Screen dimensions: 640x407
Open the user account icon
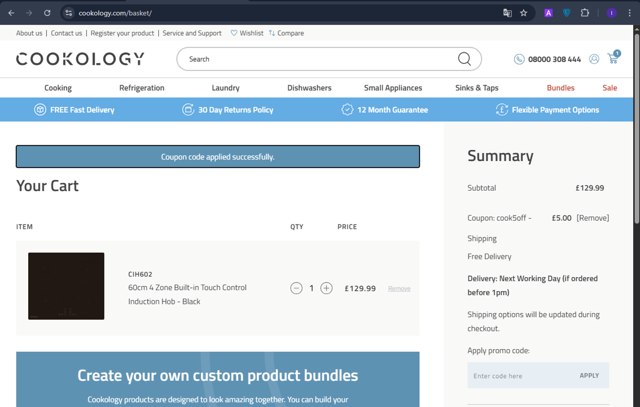pyautogui.click(x=594, y=59)
